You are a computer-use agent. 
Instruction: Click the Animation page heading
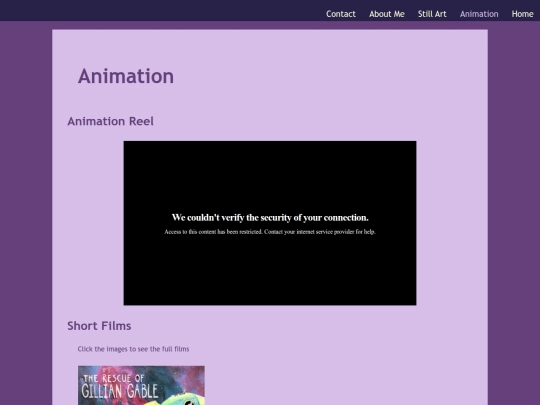pyautogui.click(x=126, y=76)
